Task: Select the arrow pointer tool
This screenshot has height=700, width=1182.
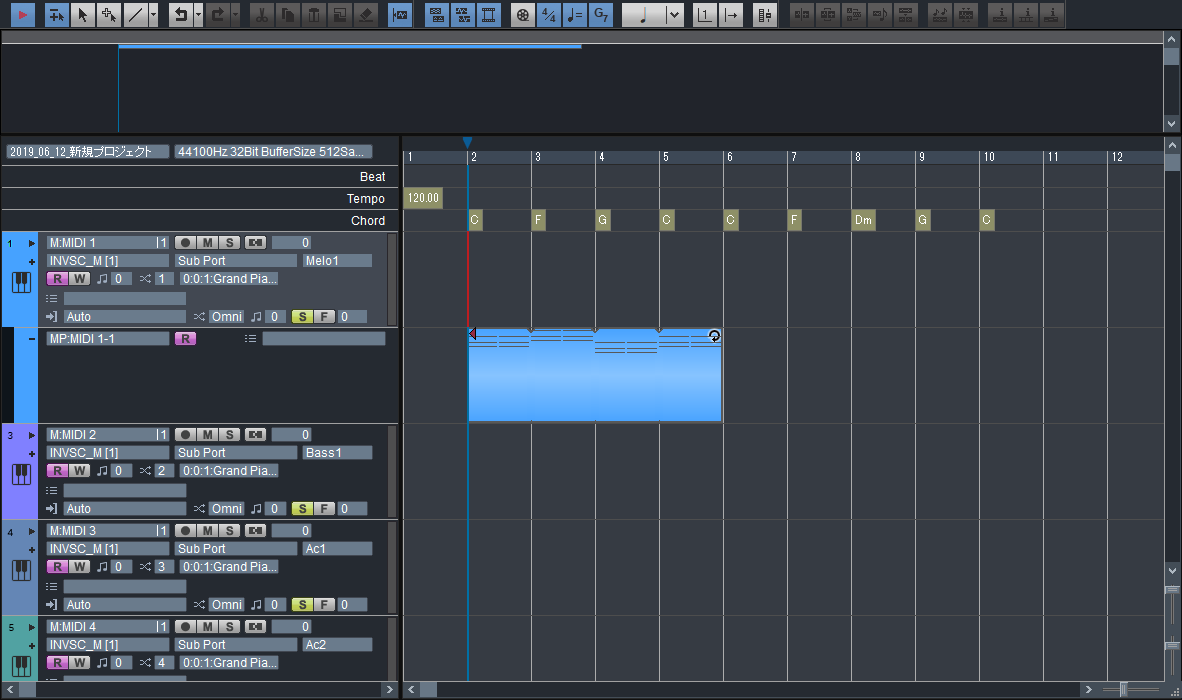Action: (x=83, y=15)
